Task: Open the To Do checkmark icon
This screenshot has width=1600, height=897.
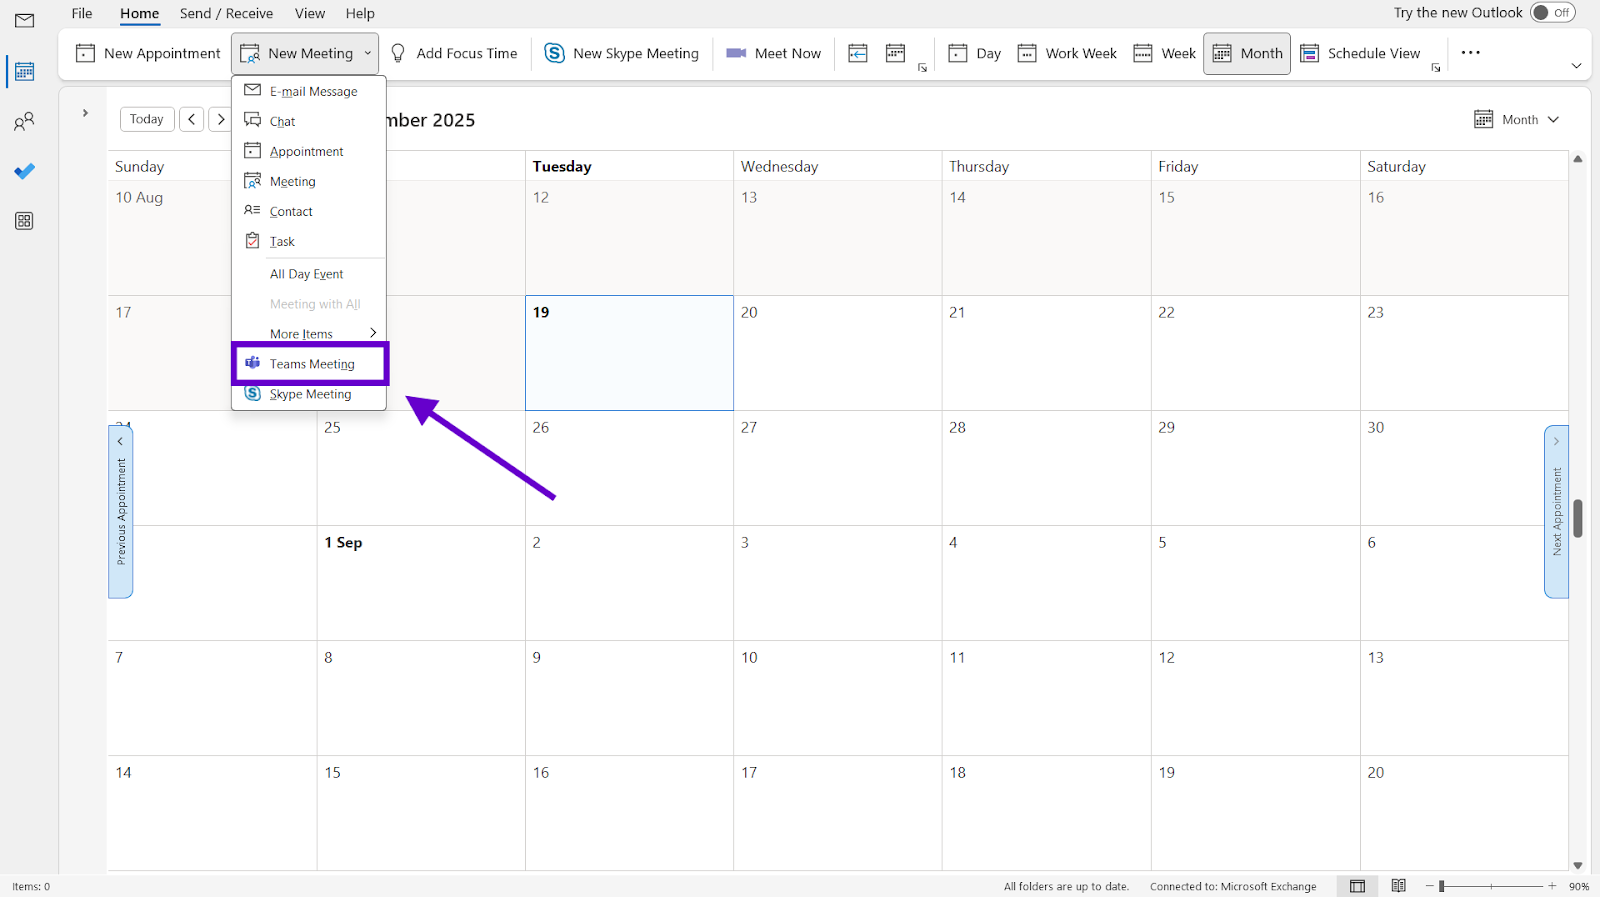Action: click(24, 171)
